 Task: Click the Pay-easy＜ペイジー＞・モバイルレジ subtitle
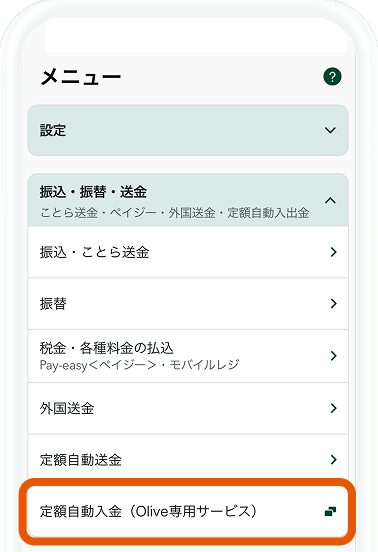click(139, 365)
